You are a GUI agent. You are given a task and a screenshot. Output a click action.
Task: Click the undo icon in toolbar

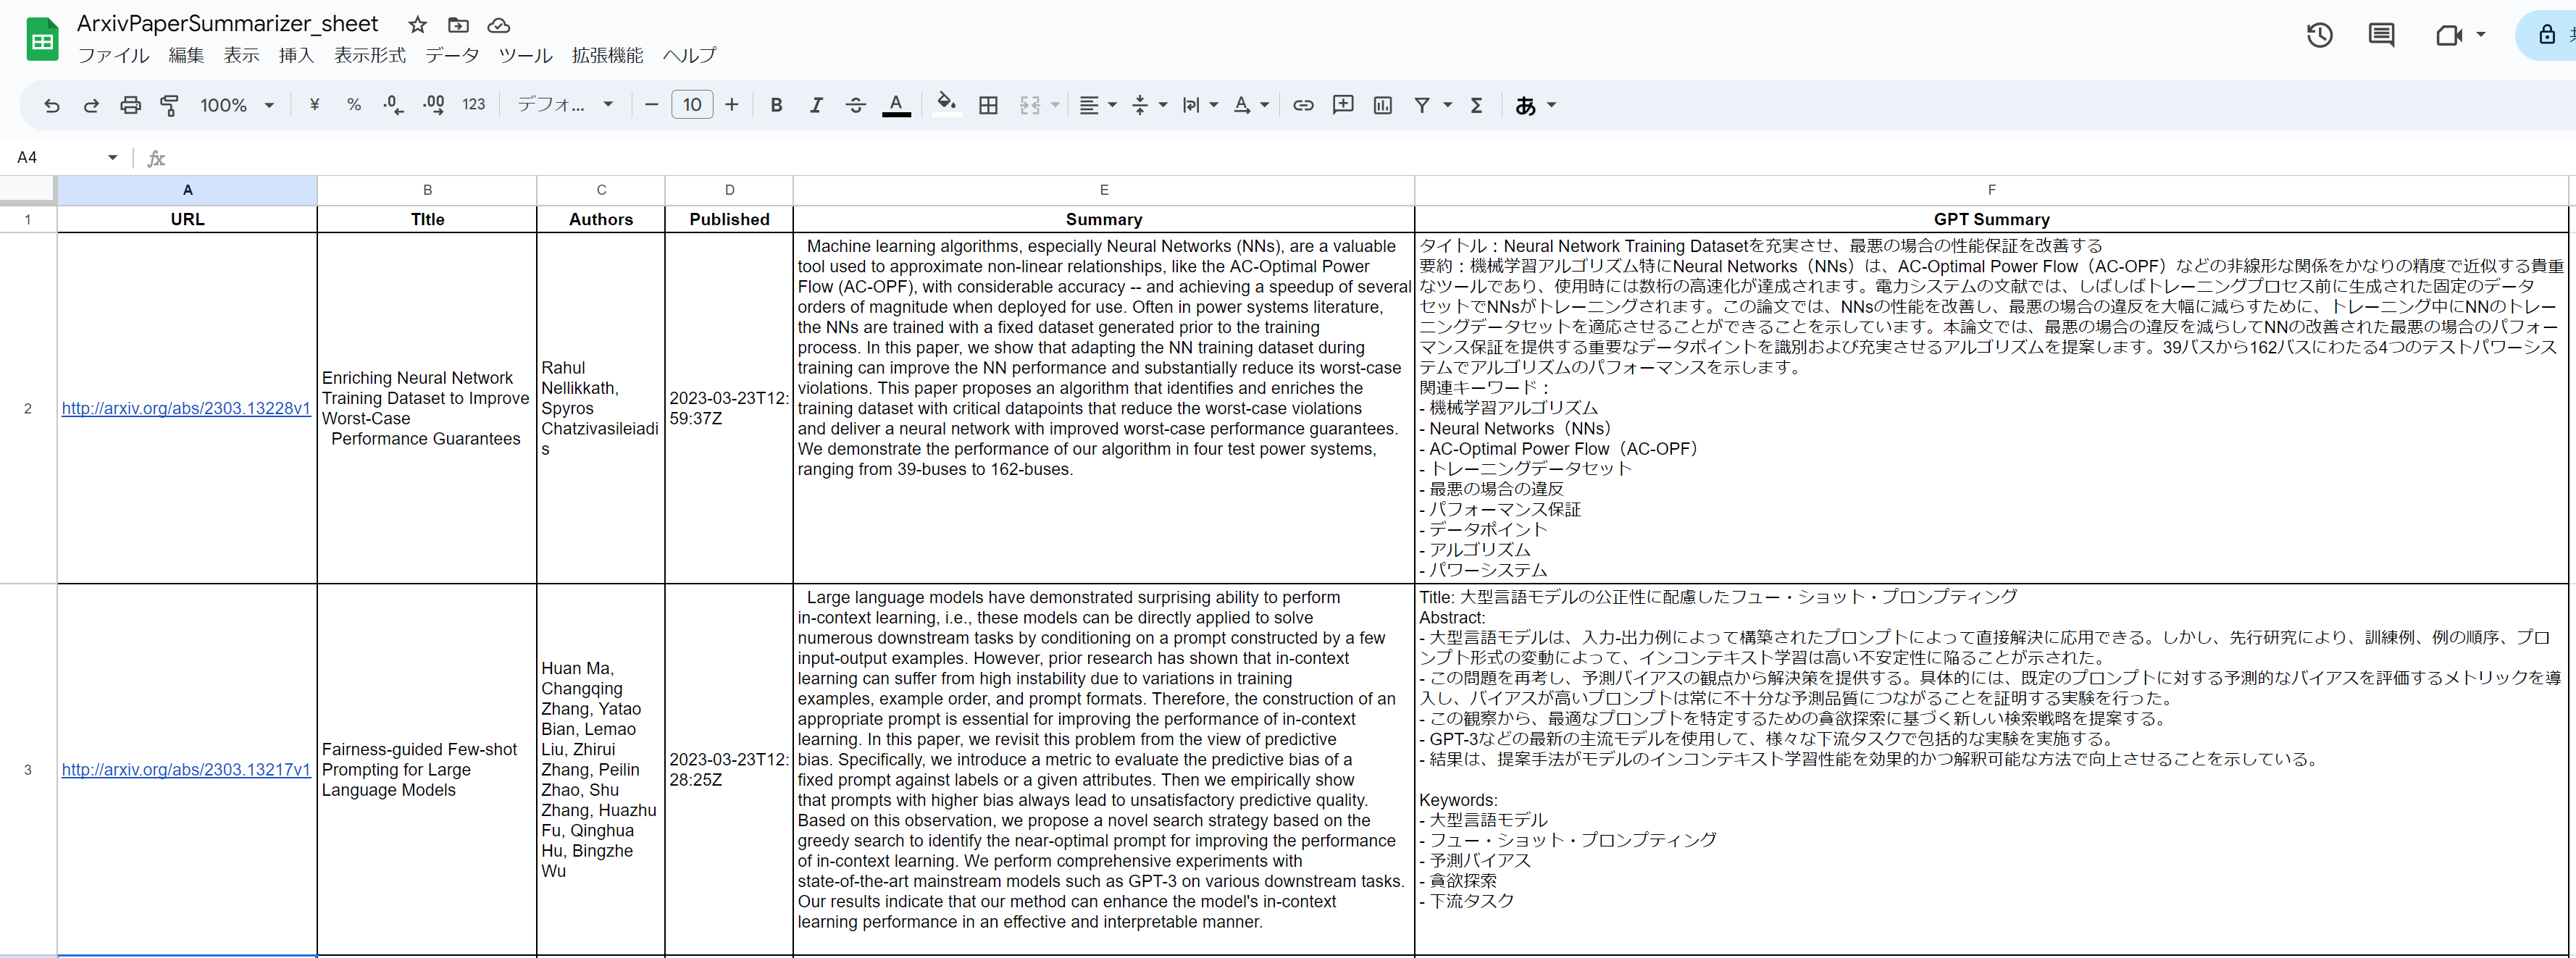point(51,105)
